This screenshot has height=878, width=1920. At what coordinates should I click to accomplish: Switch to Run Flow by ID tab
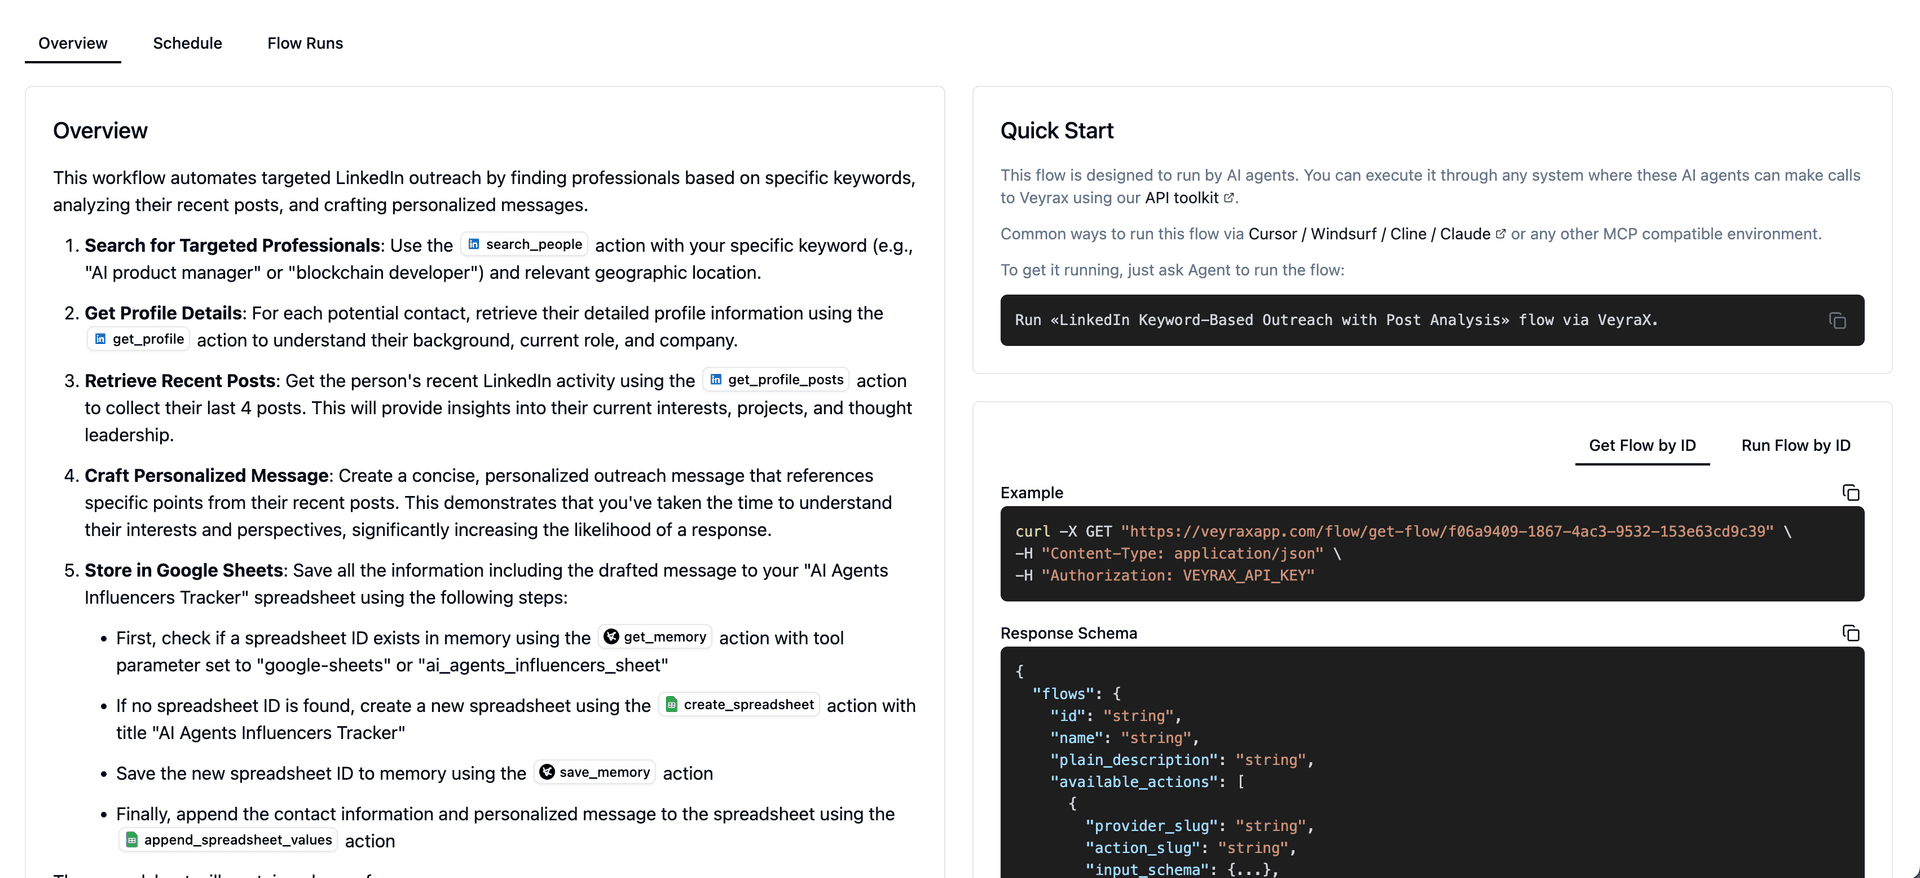pyautogui.click(x=1795, y=446)
